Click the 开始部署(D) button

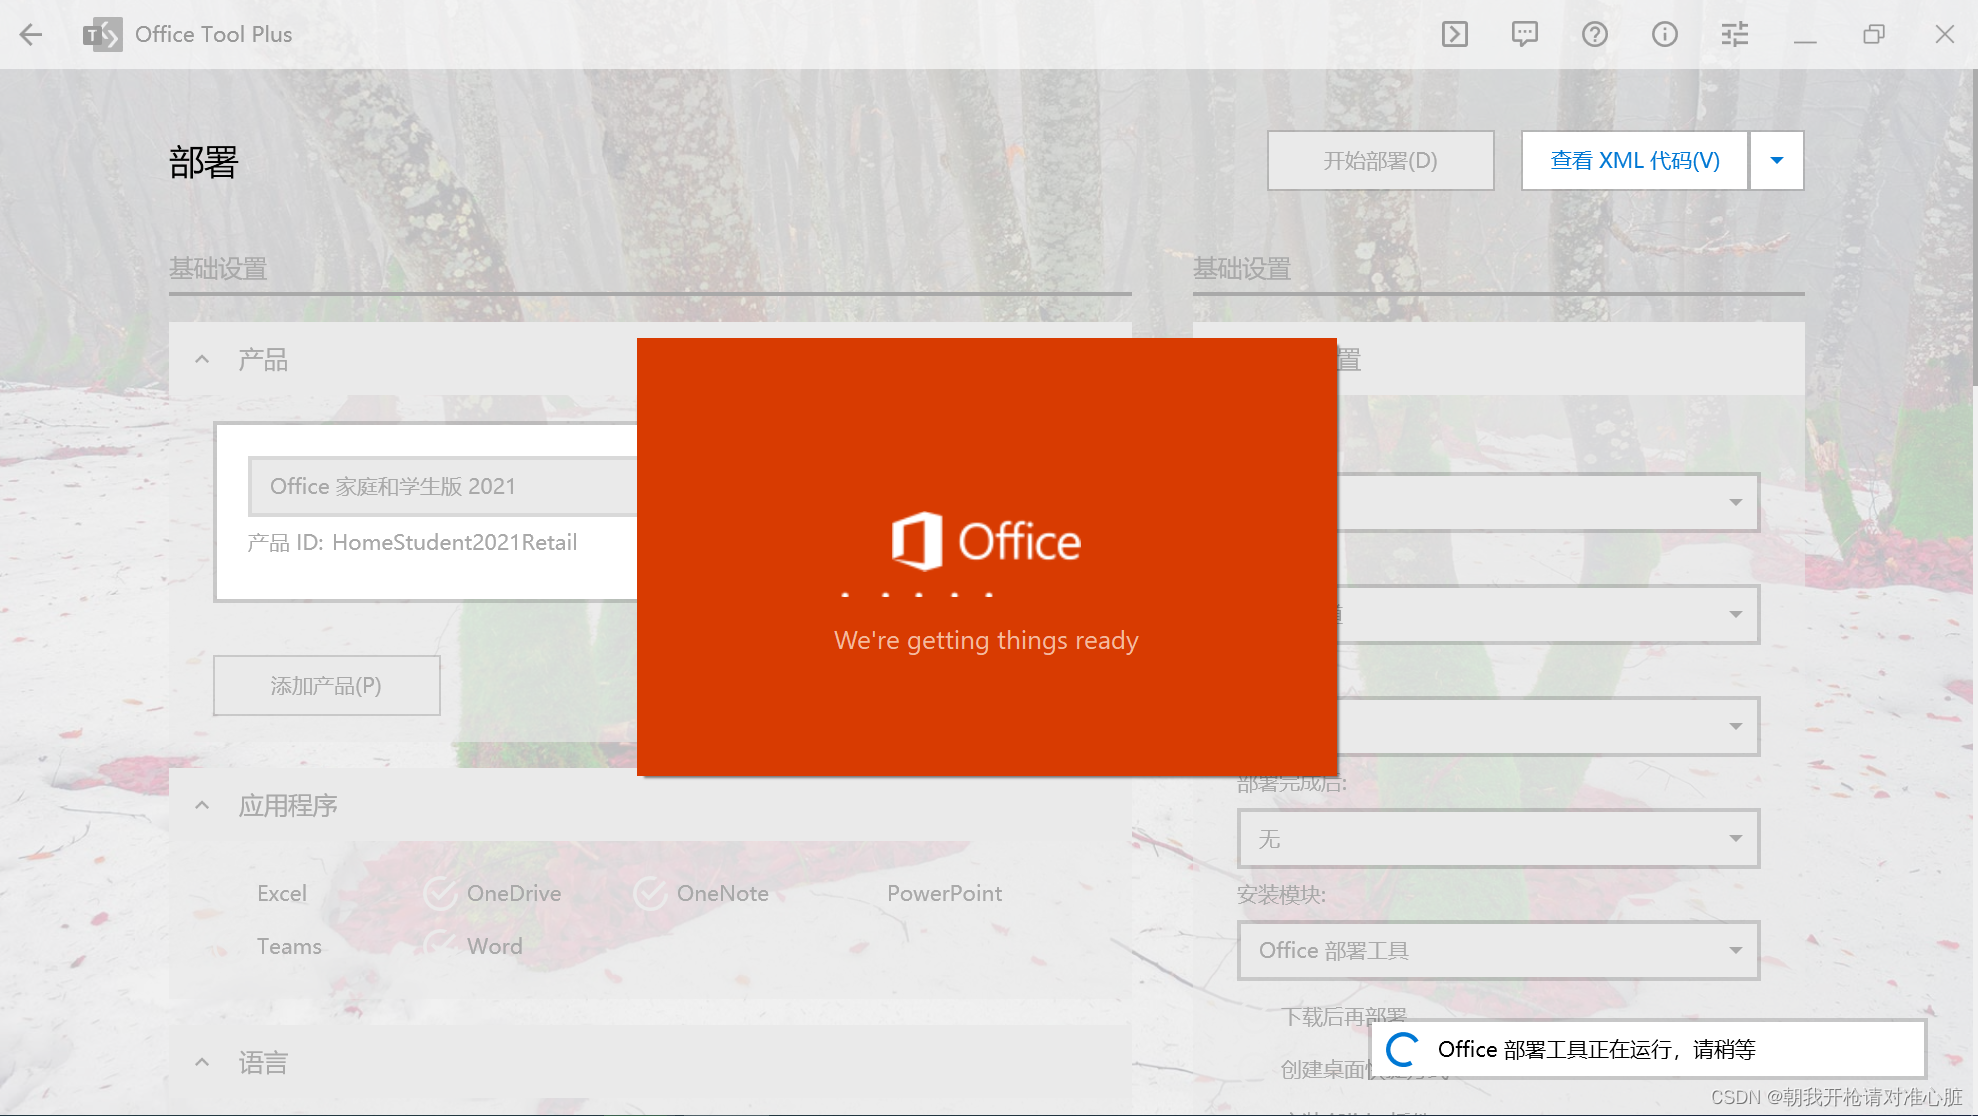click(1380, 160)
